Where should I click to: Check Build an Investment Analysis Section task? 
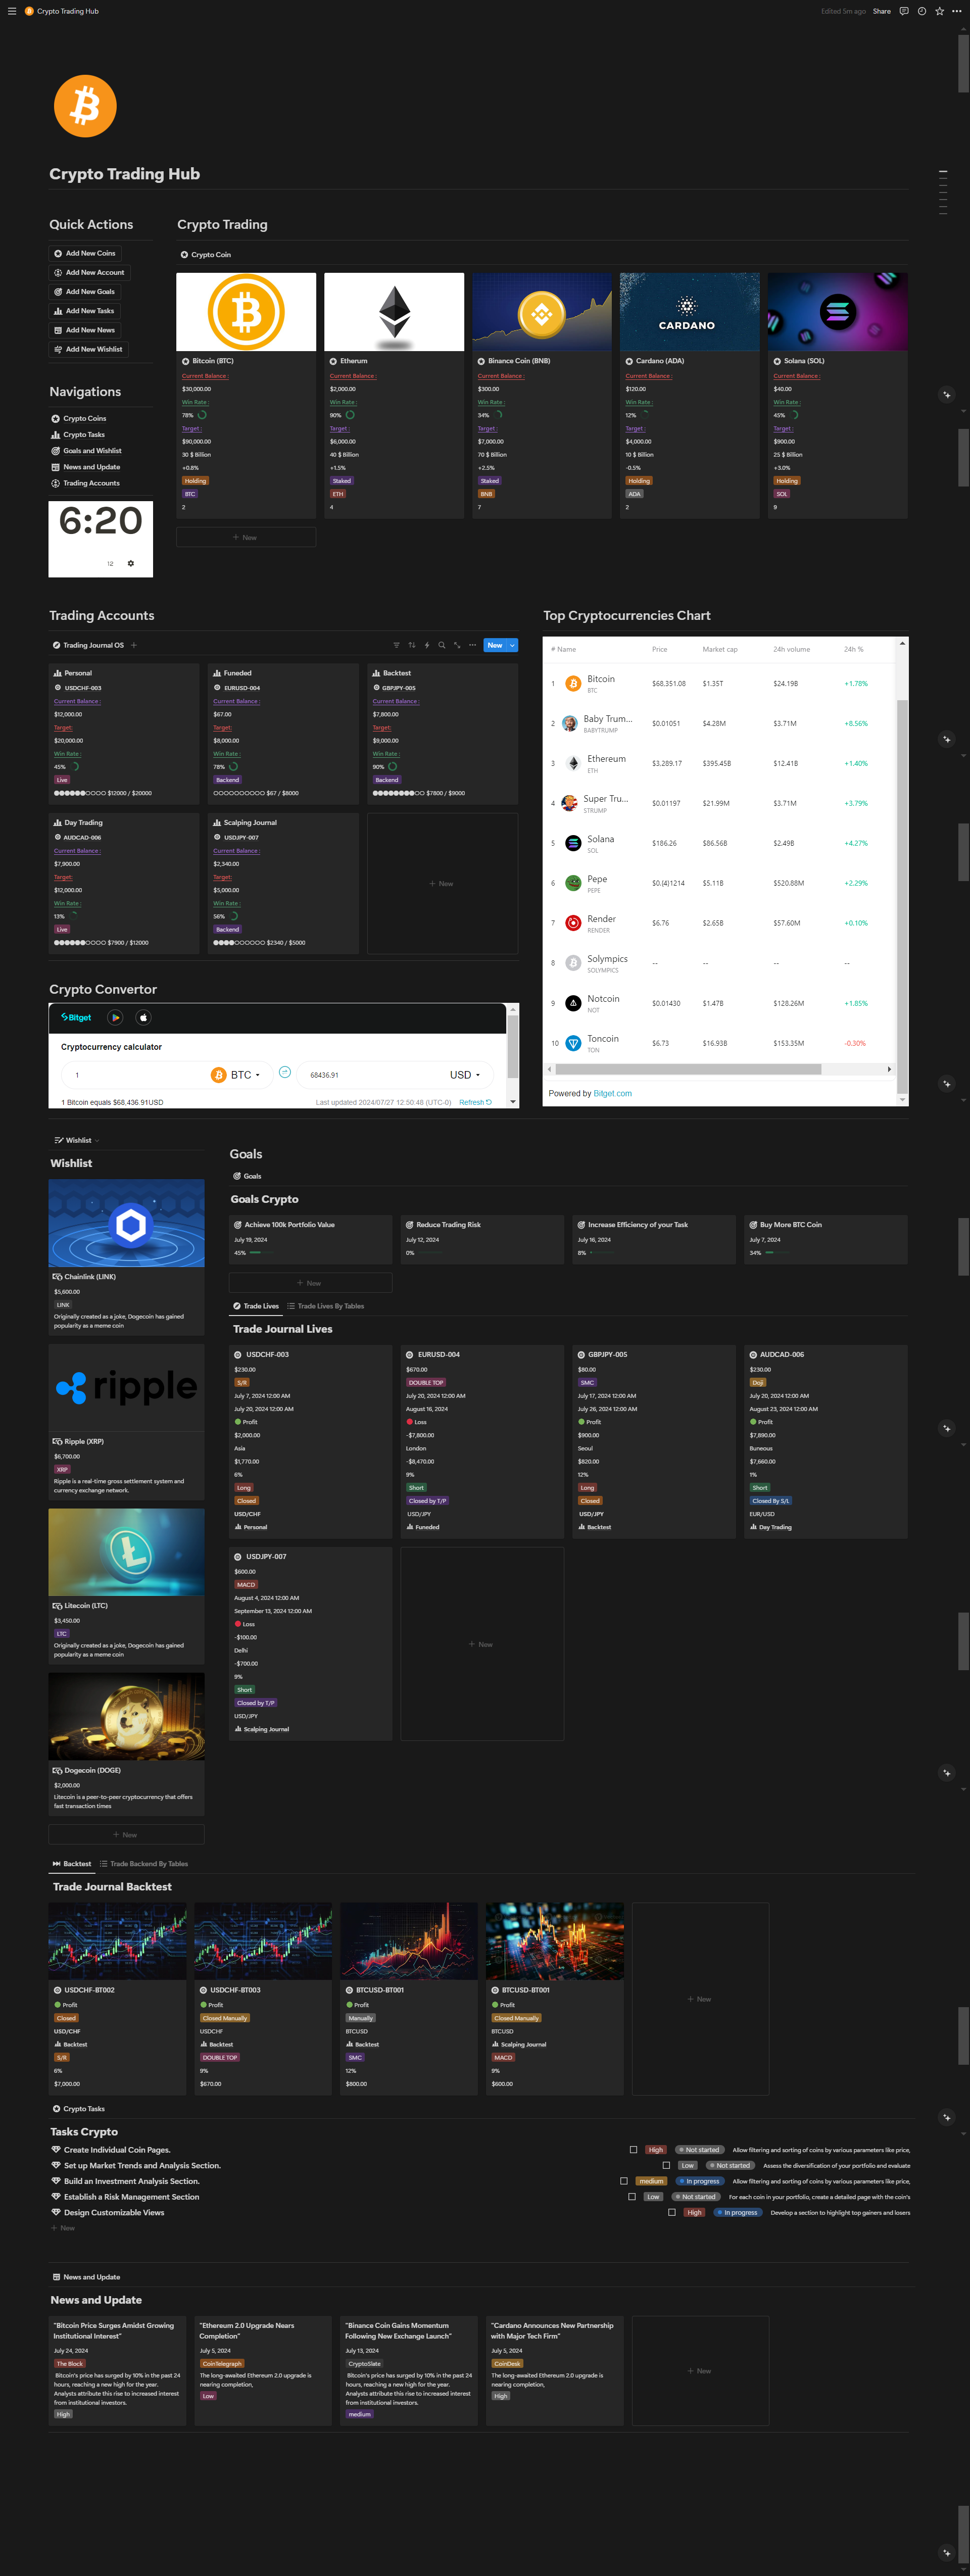(x=624, y=2181)
